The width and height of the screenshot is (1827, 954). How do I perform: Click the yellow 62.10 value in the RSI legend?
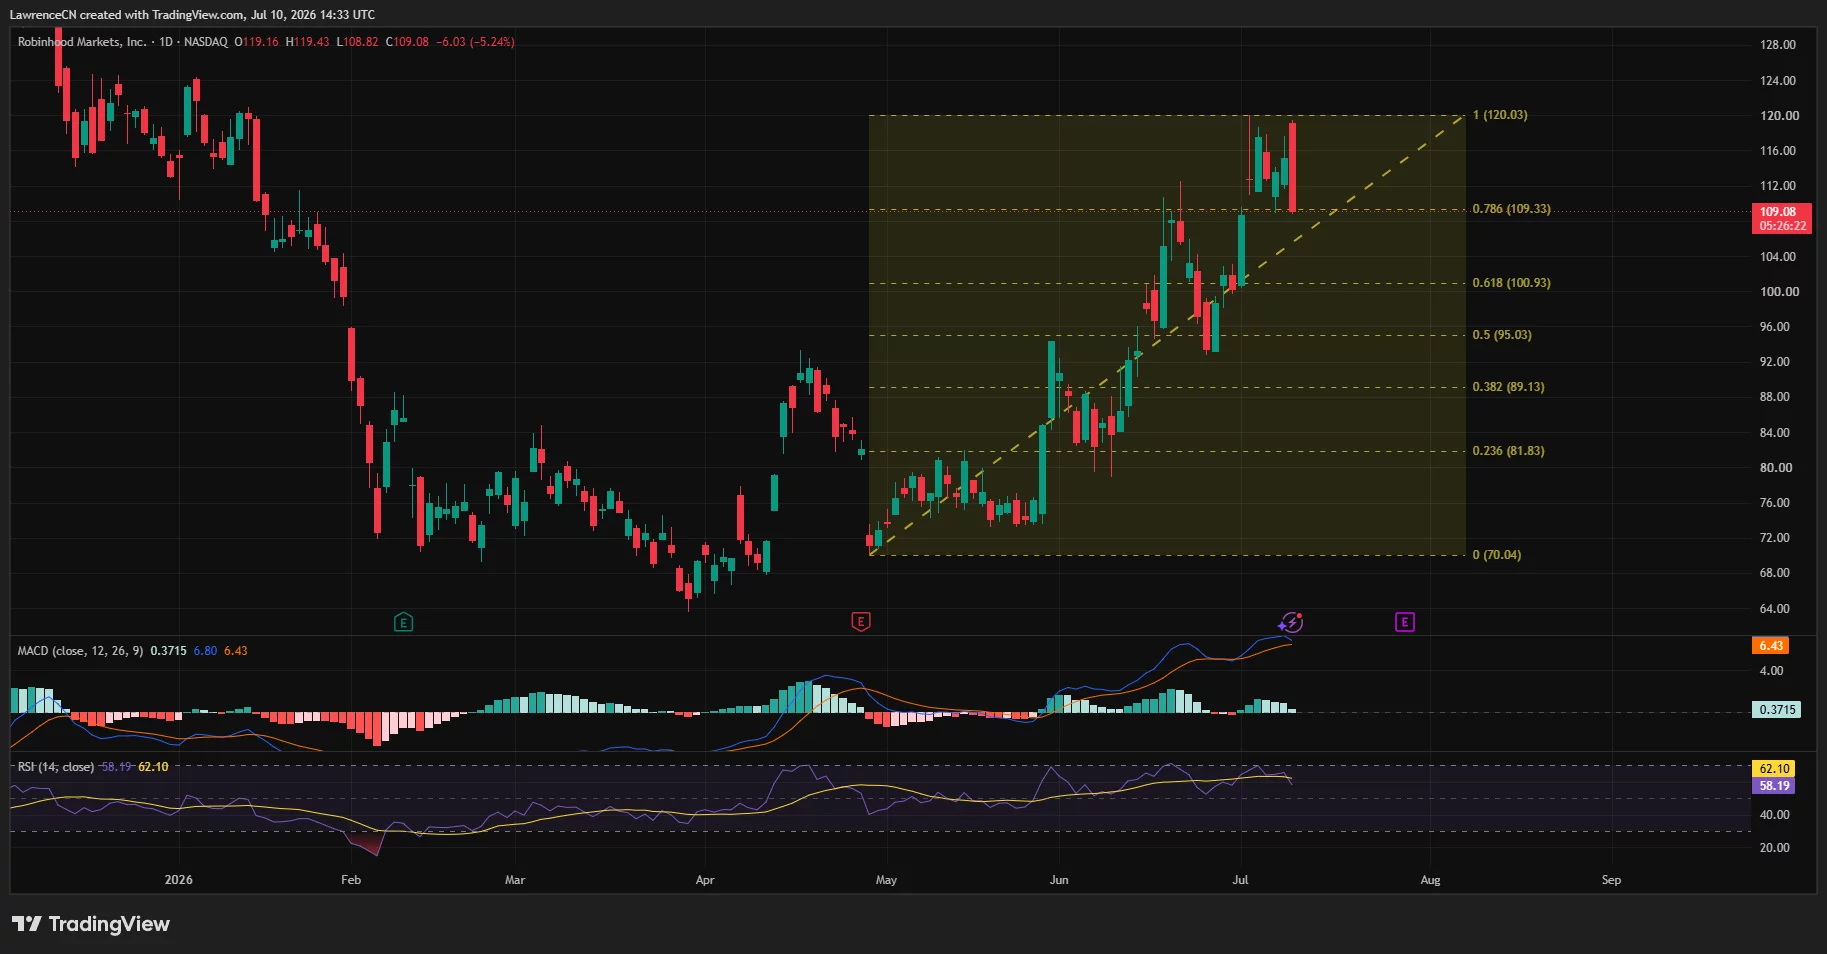click(x=153, y=767)
